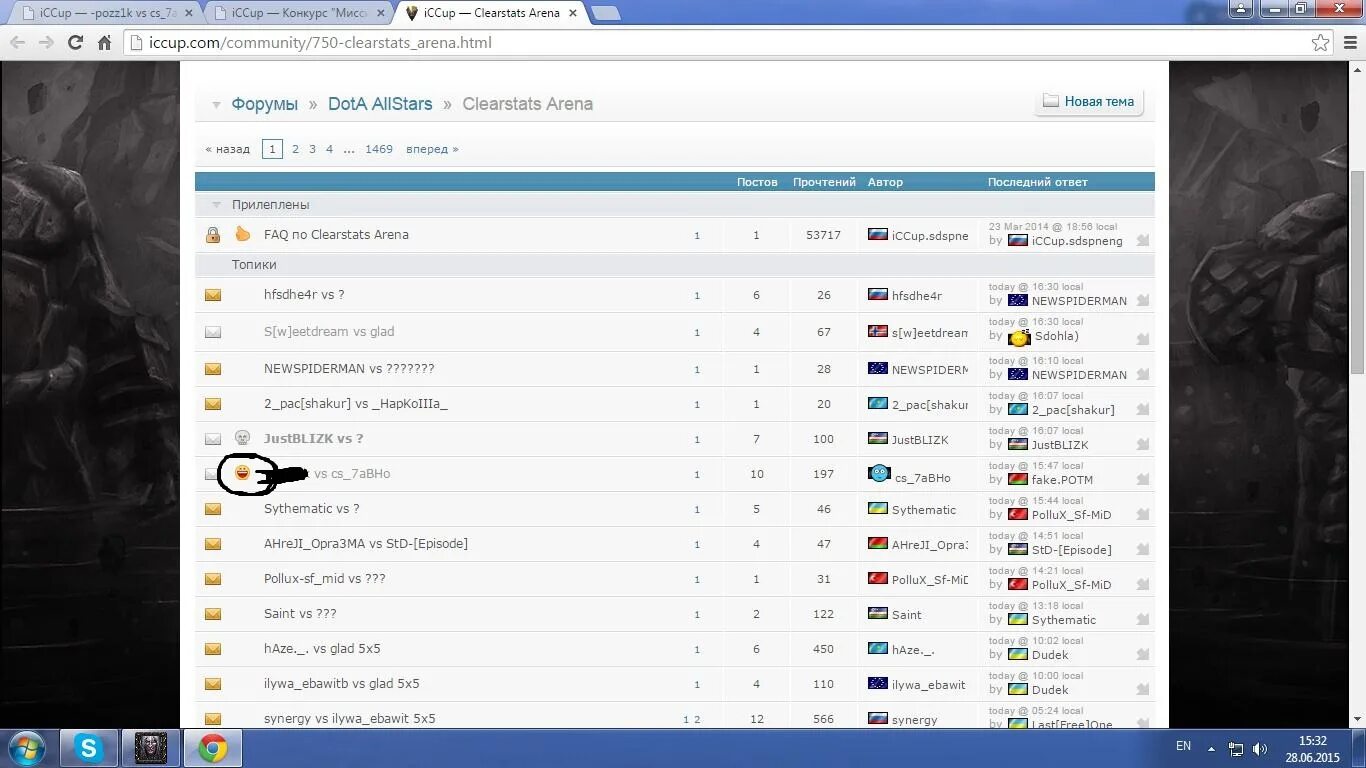This screenshot has height=768, width=1366.
Task: Open author profile Saint
Action: coord(907,615)
